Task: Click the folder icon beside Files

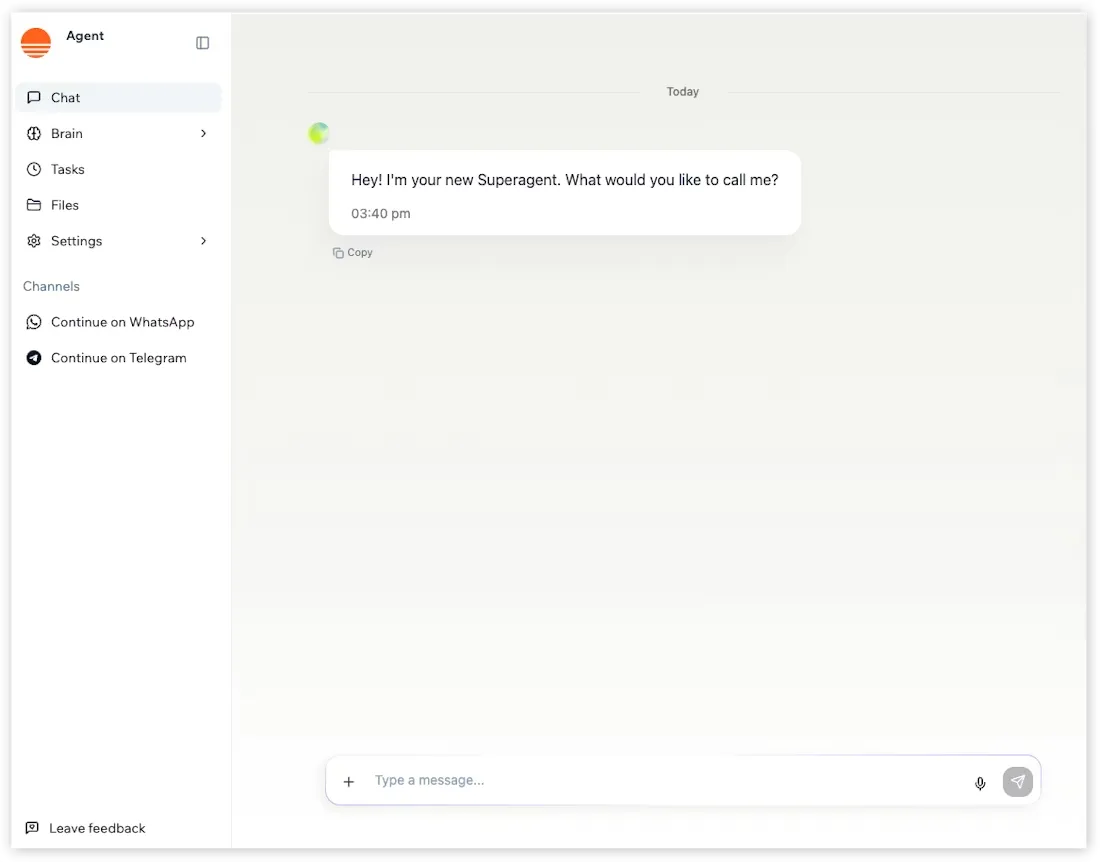Action: click(34, 205)
